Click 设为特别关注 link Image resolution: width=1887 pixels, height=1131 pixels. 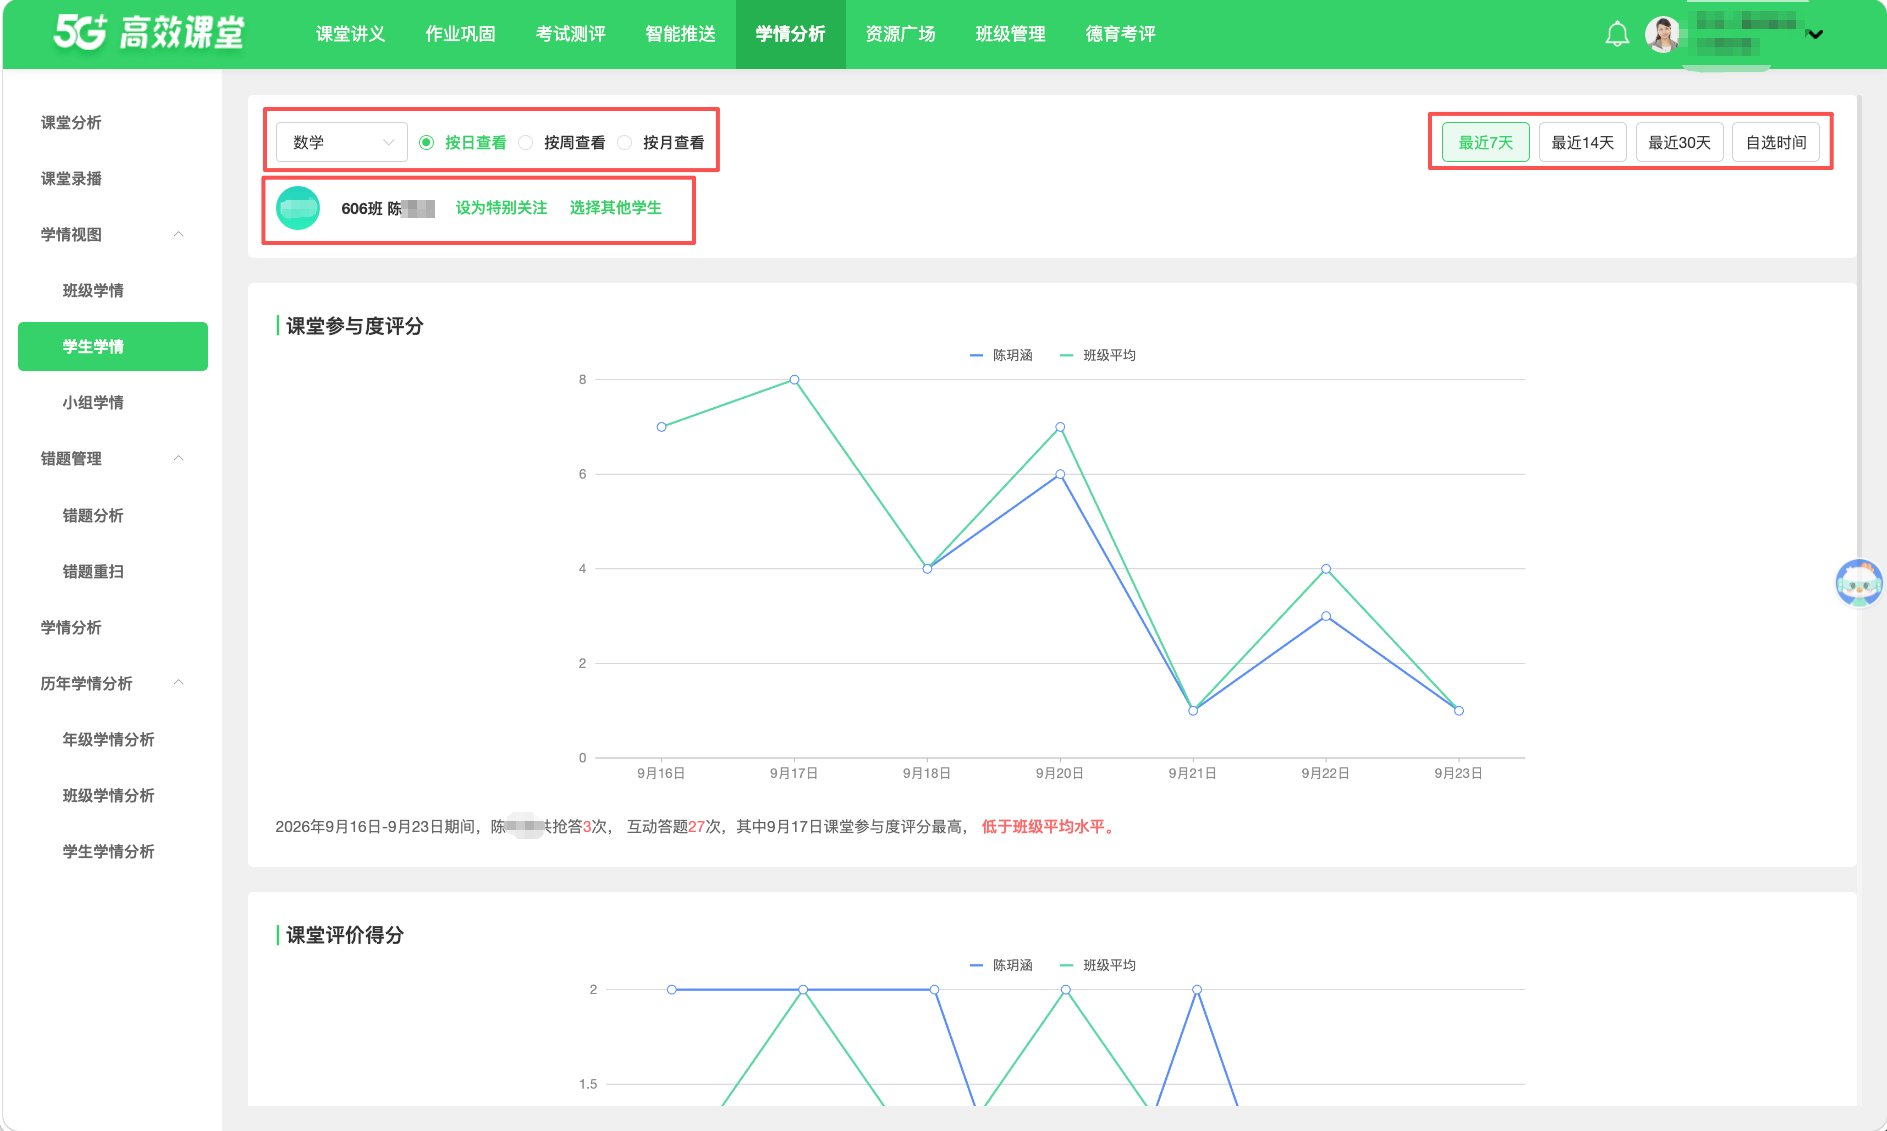click(502, 208)
